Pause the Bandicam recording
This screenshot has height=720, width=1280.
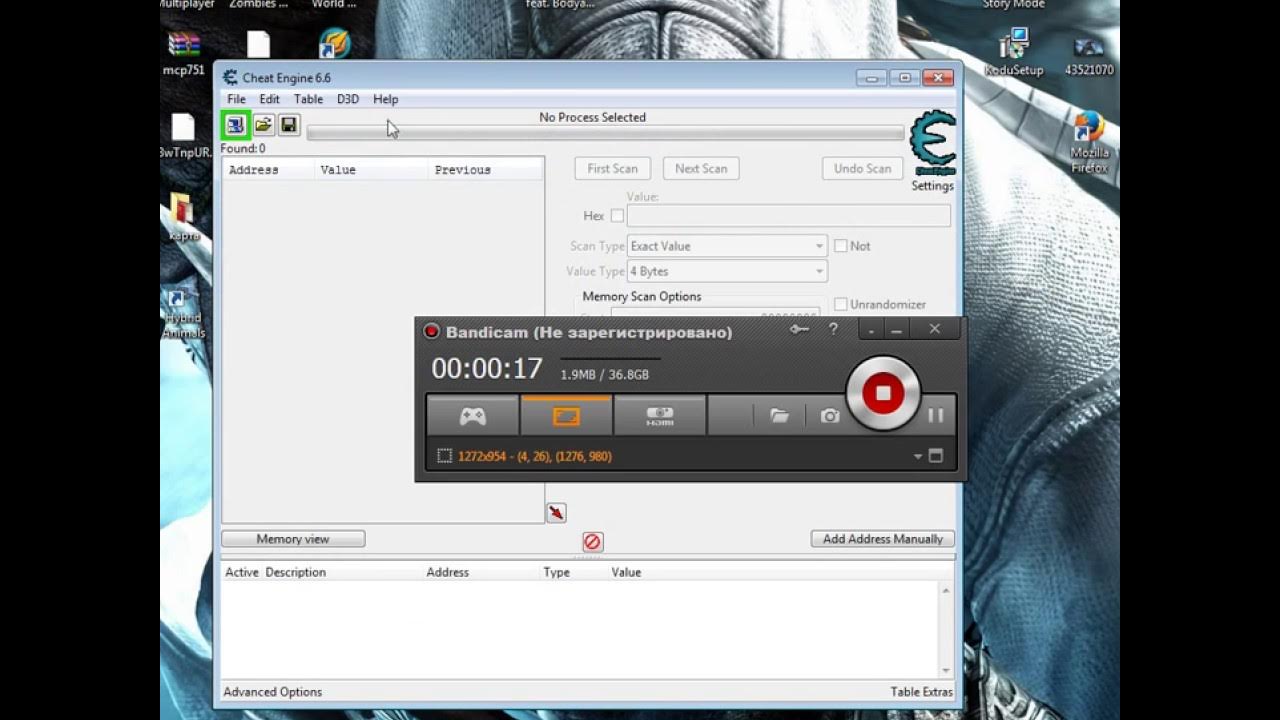[935, 416]
